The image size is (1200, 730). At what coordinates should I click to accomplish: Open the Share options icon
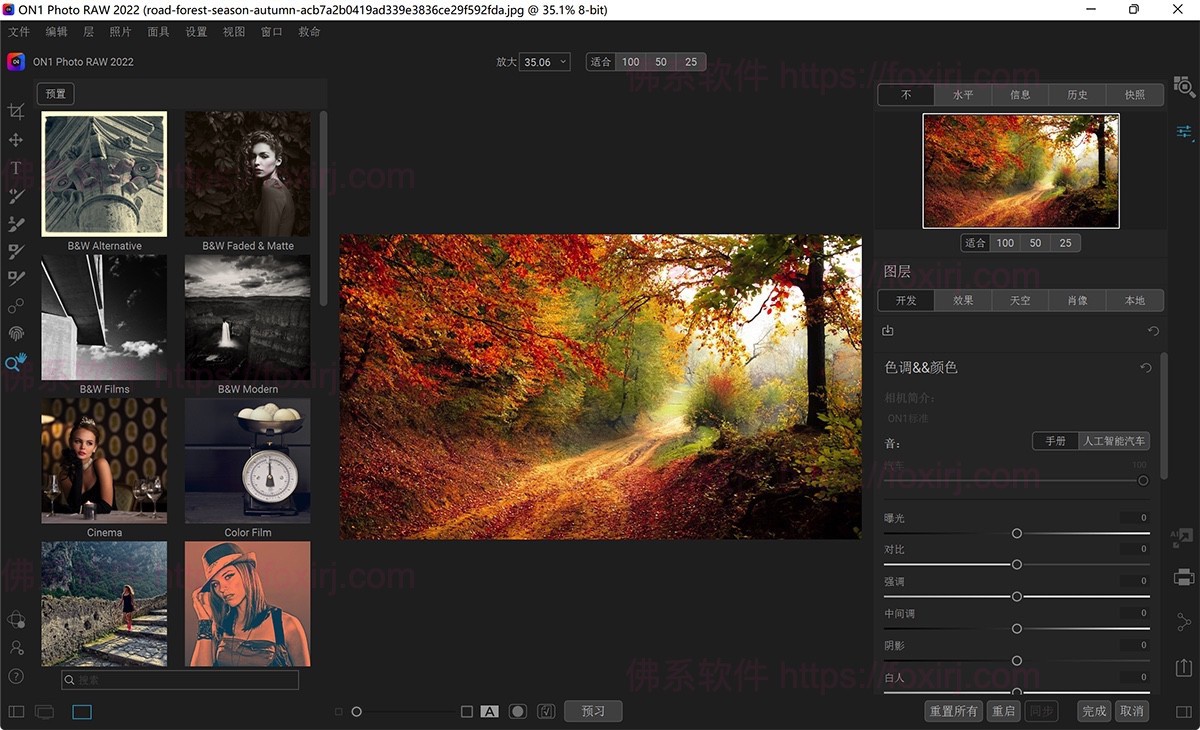(x=1182, y=620)
